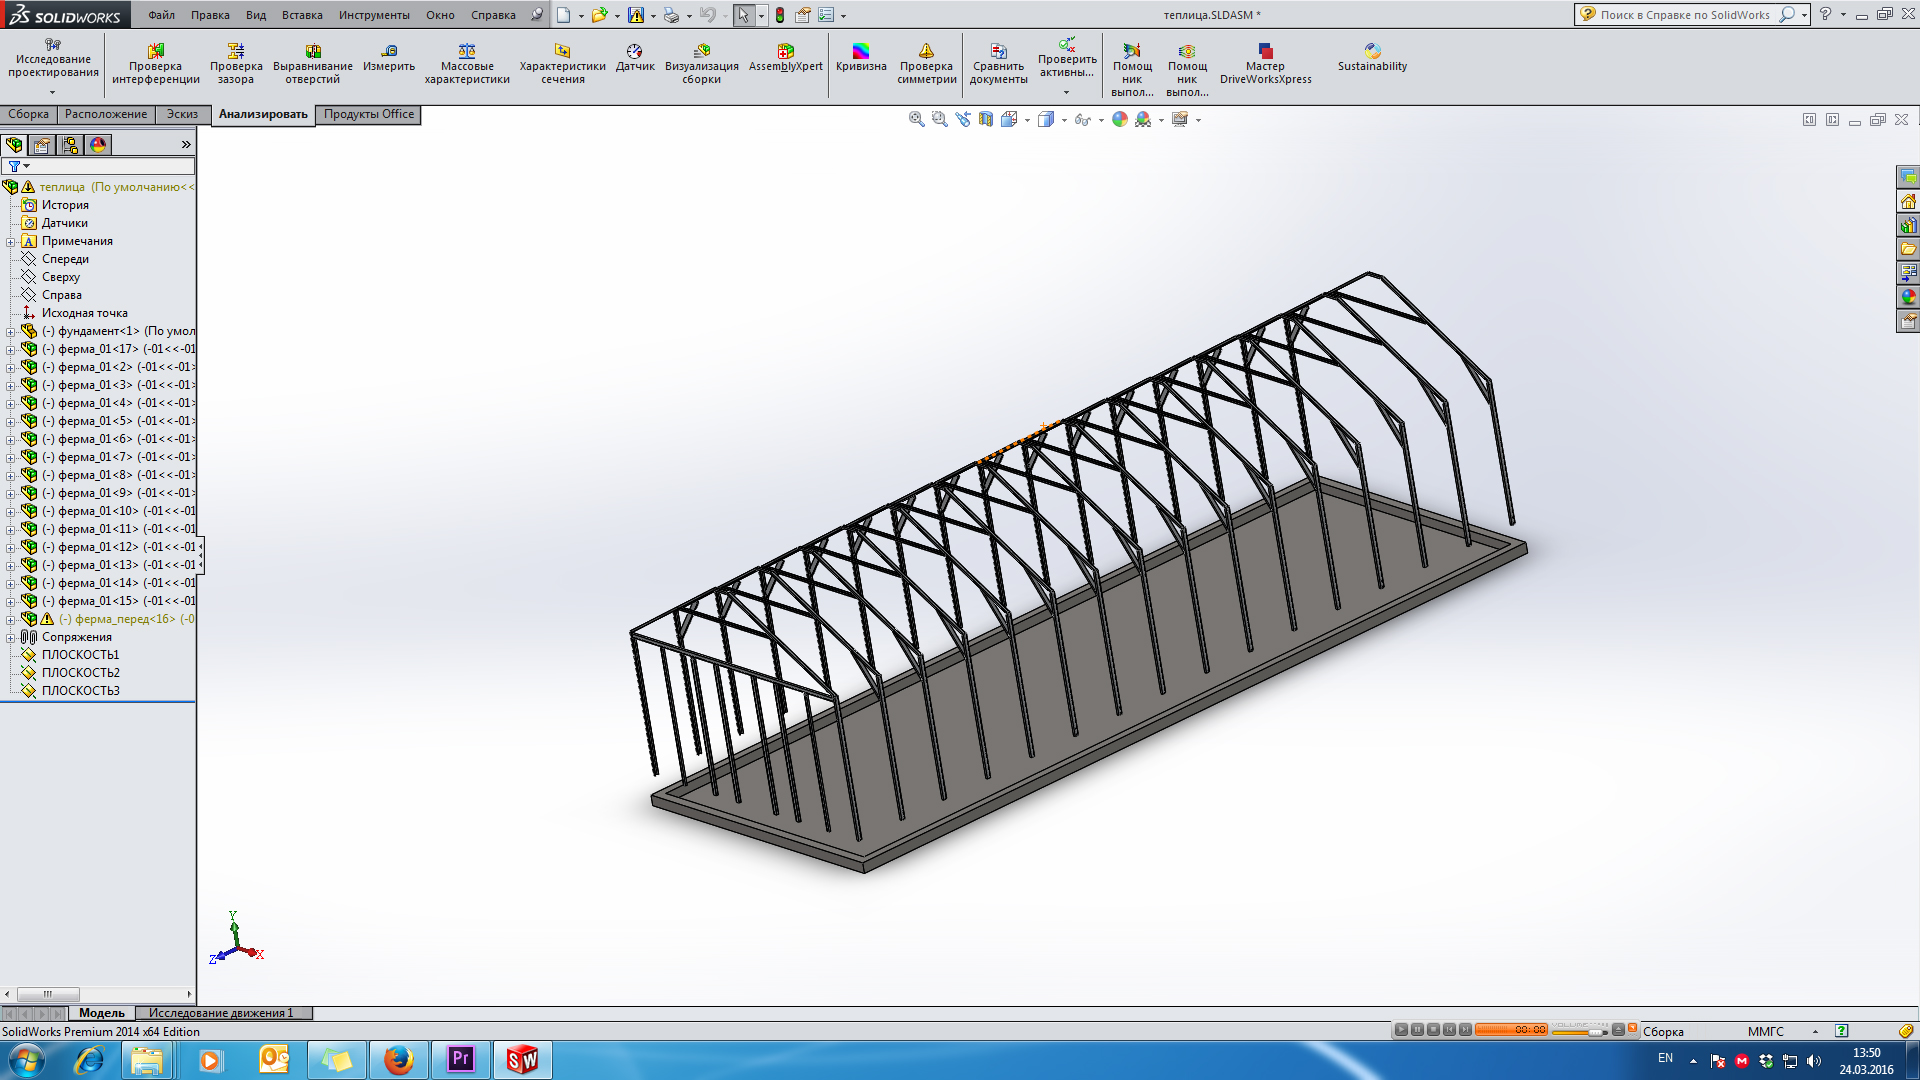The height and width of the screenshot is (1080, 1920).
Task: Open Сравнить документы tool
Action: click(998, 64)
